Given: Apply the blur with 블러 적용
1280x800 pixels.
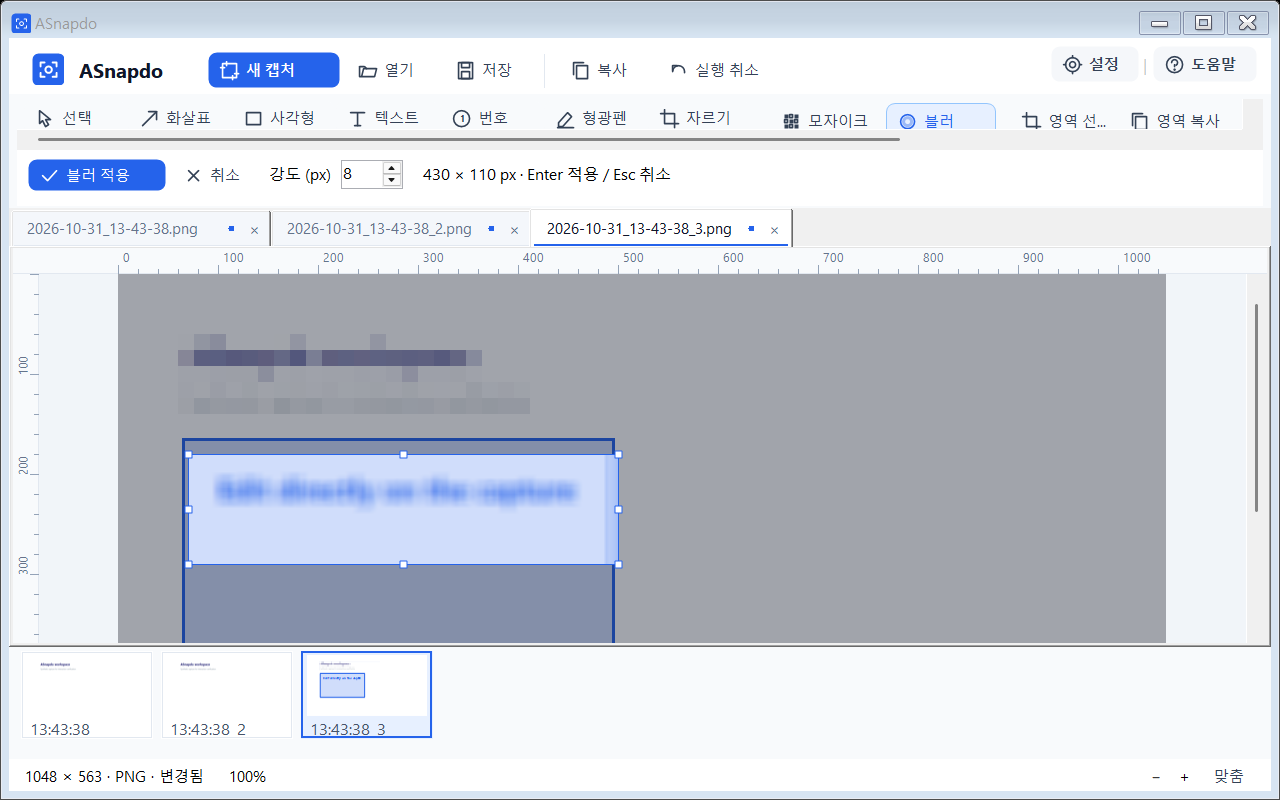Looking at the screenshot, I should pyautogui.click(x=97, y=175).
